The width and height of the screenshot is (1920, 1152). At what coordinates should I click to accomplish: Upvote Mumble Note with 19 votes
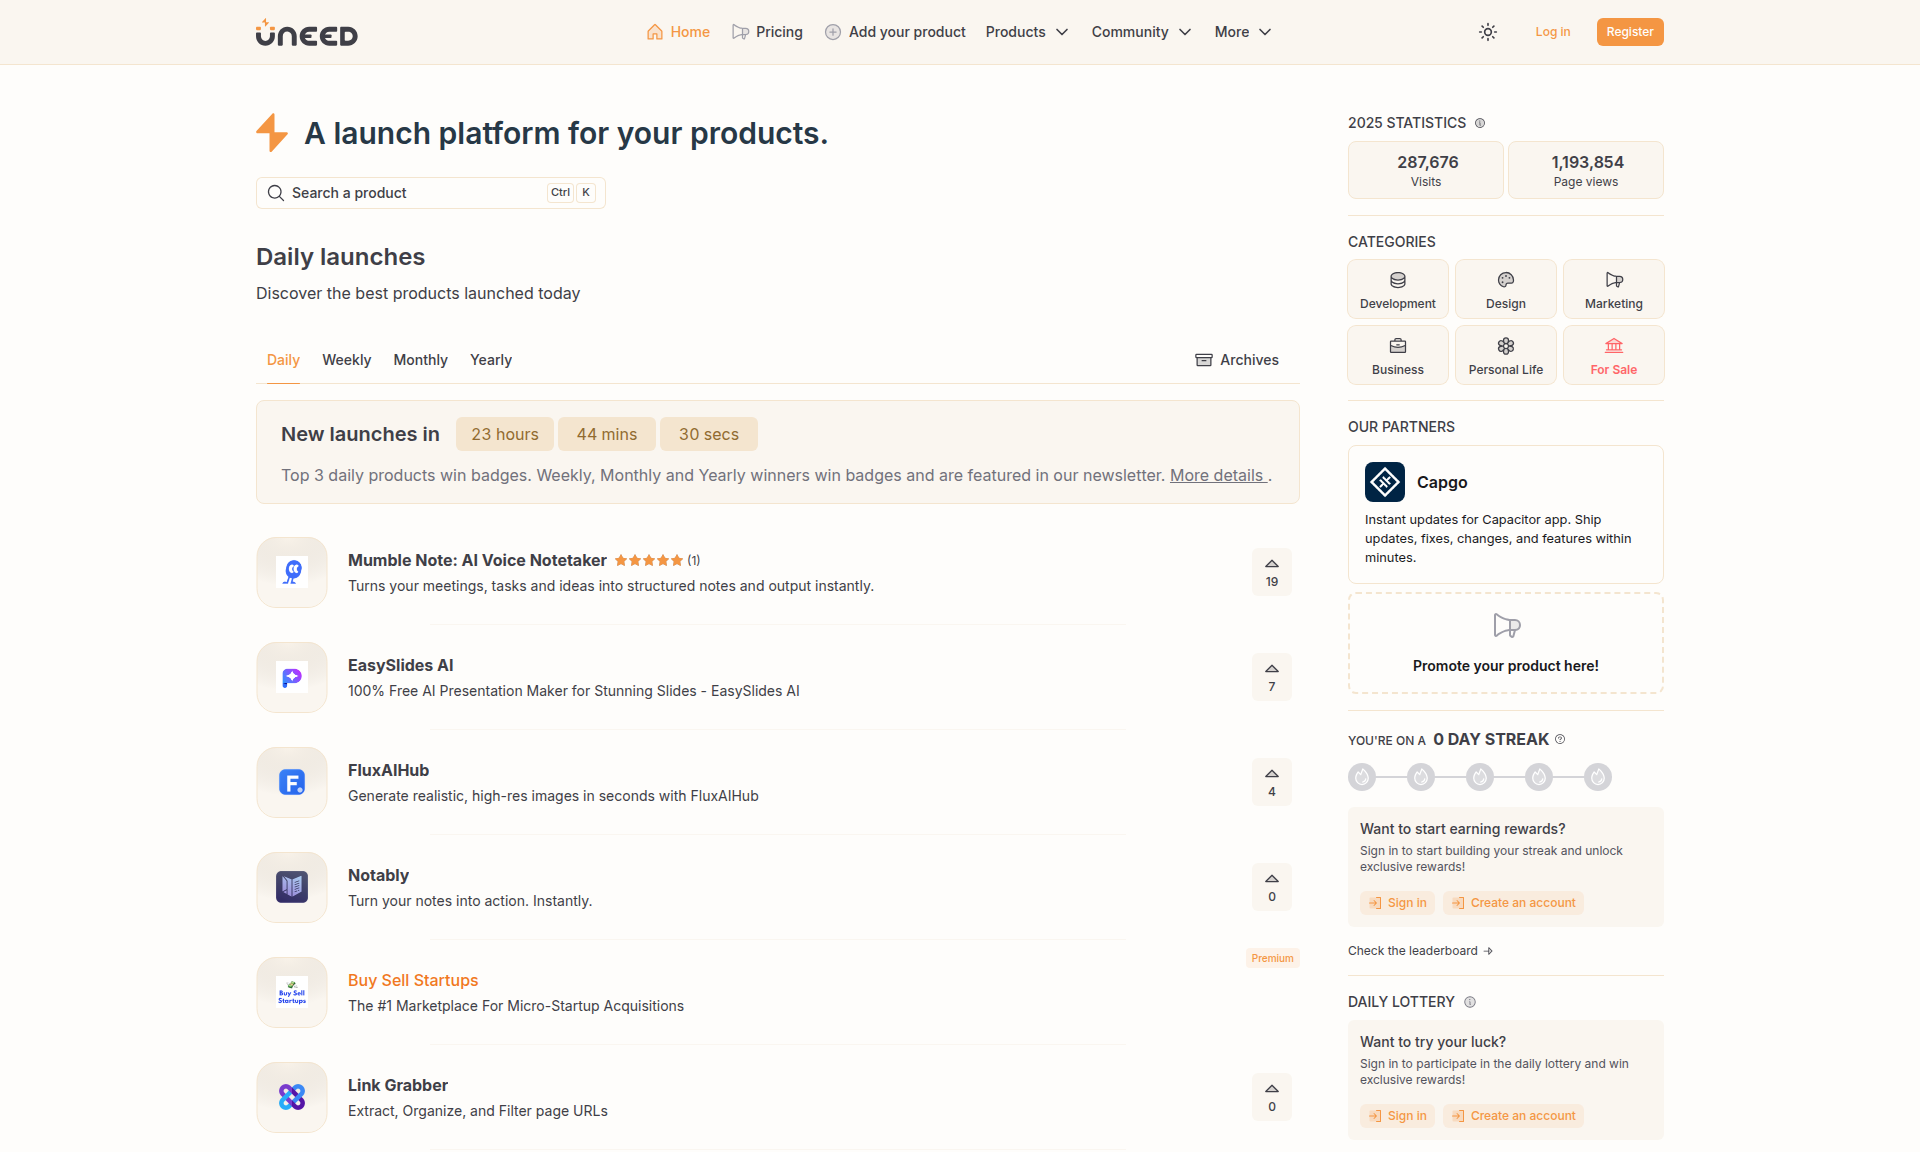coord(1272,572)
